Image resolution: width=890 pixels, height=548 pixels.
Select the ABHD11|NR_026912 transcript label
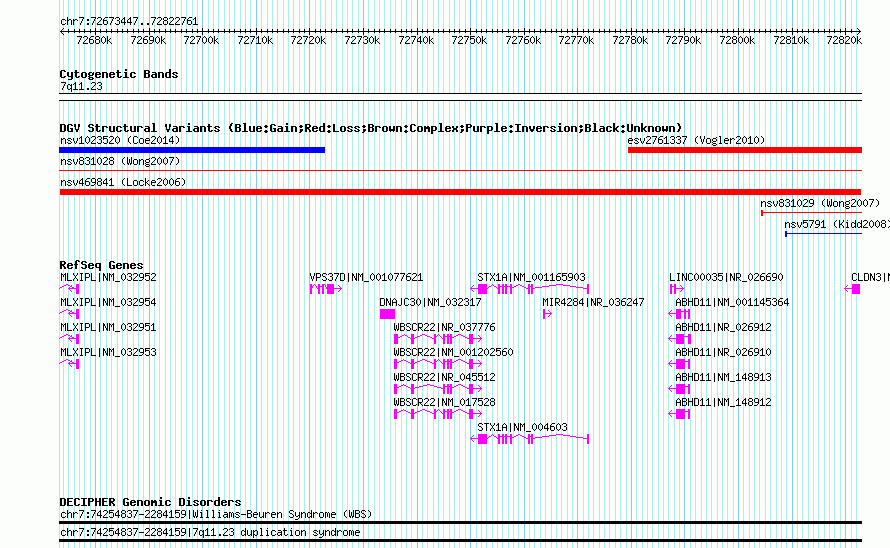pos(723,328)
